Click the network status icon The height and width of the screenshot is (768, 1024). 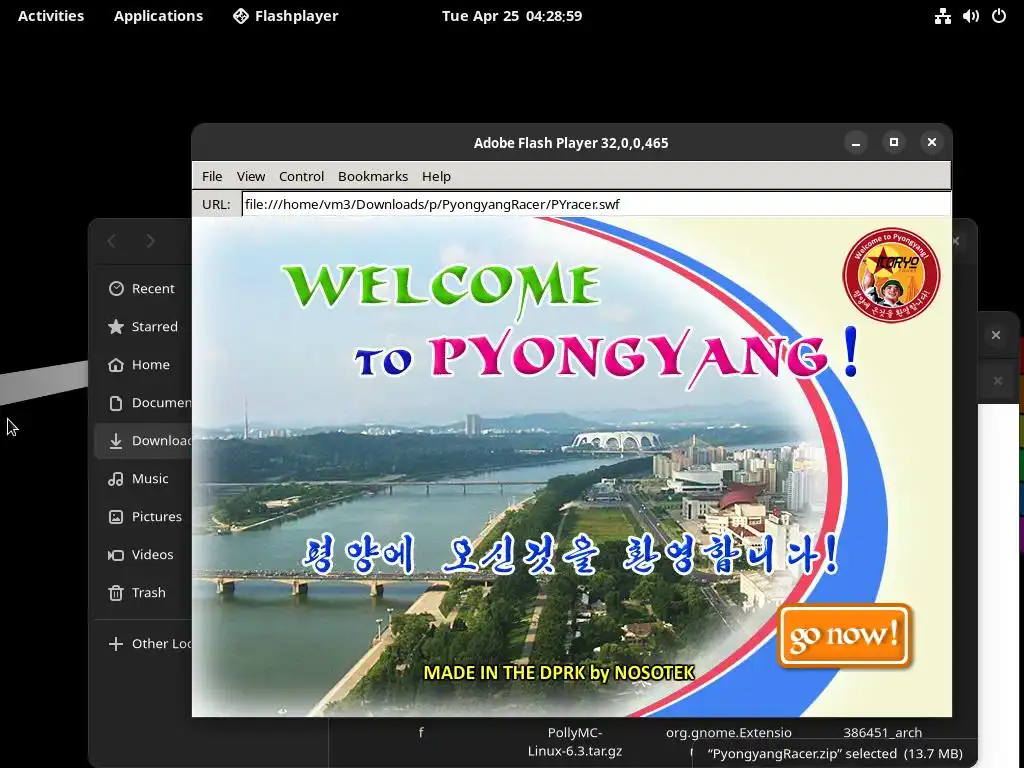click(942, 16)
